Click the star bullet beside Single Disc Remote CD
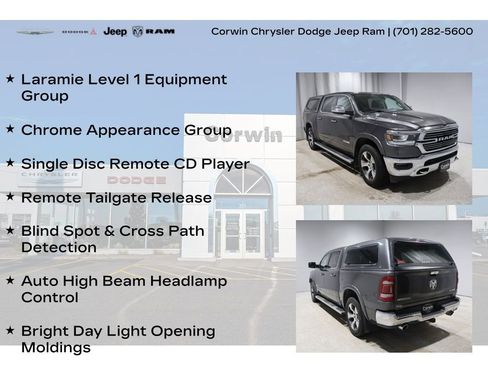This screenshot has height=366, width=488. [10, 163]
